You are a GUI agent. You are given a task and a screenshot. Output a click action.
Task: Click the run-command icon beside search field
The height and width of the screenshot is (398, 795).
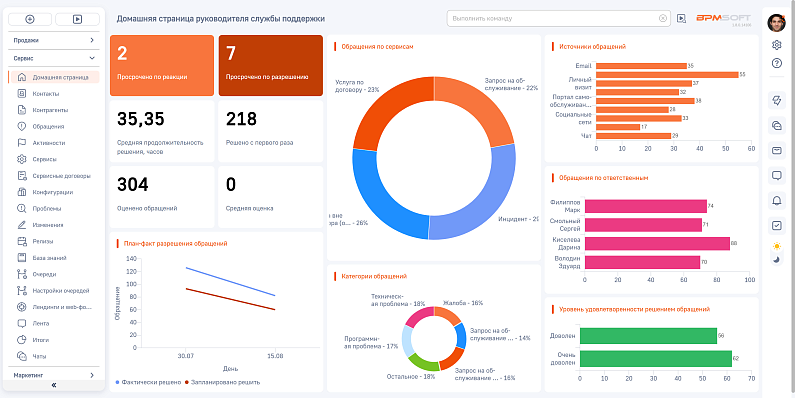coord(681,18)
